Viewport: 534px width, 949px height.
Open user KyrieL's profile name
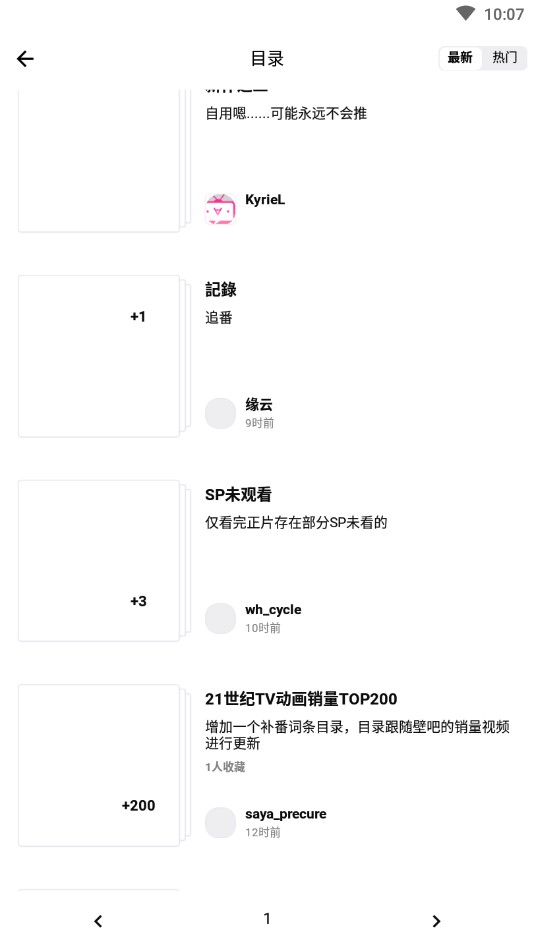coord(265,200)
